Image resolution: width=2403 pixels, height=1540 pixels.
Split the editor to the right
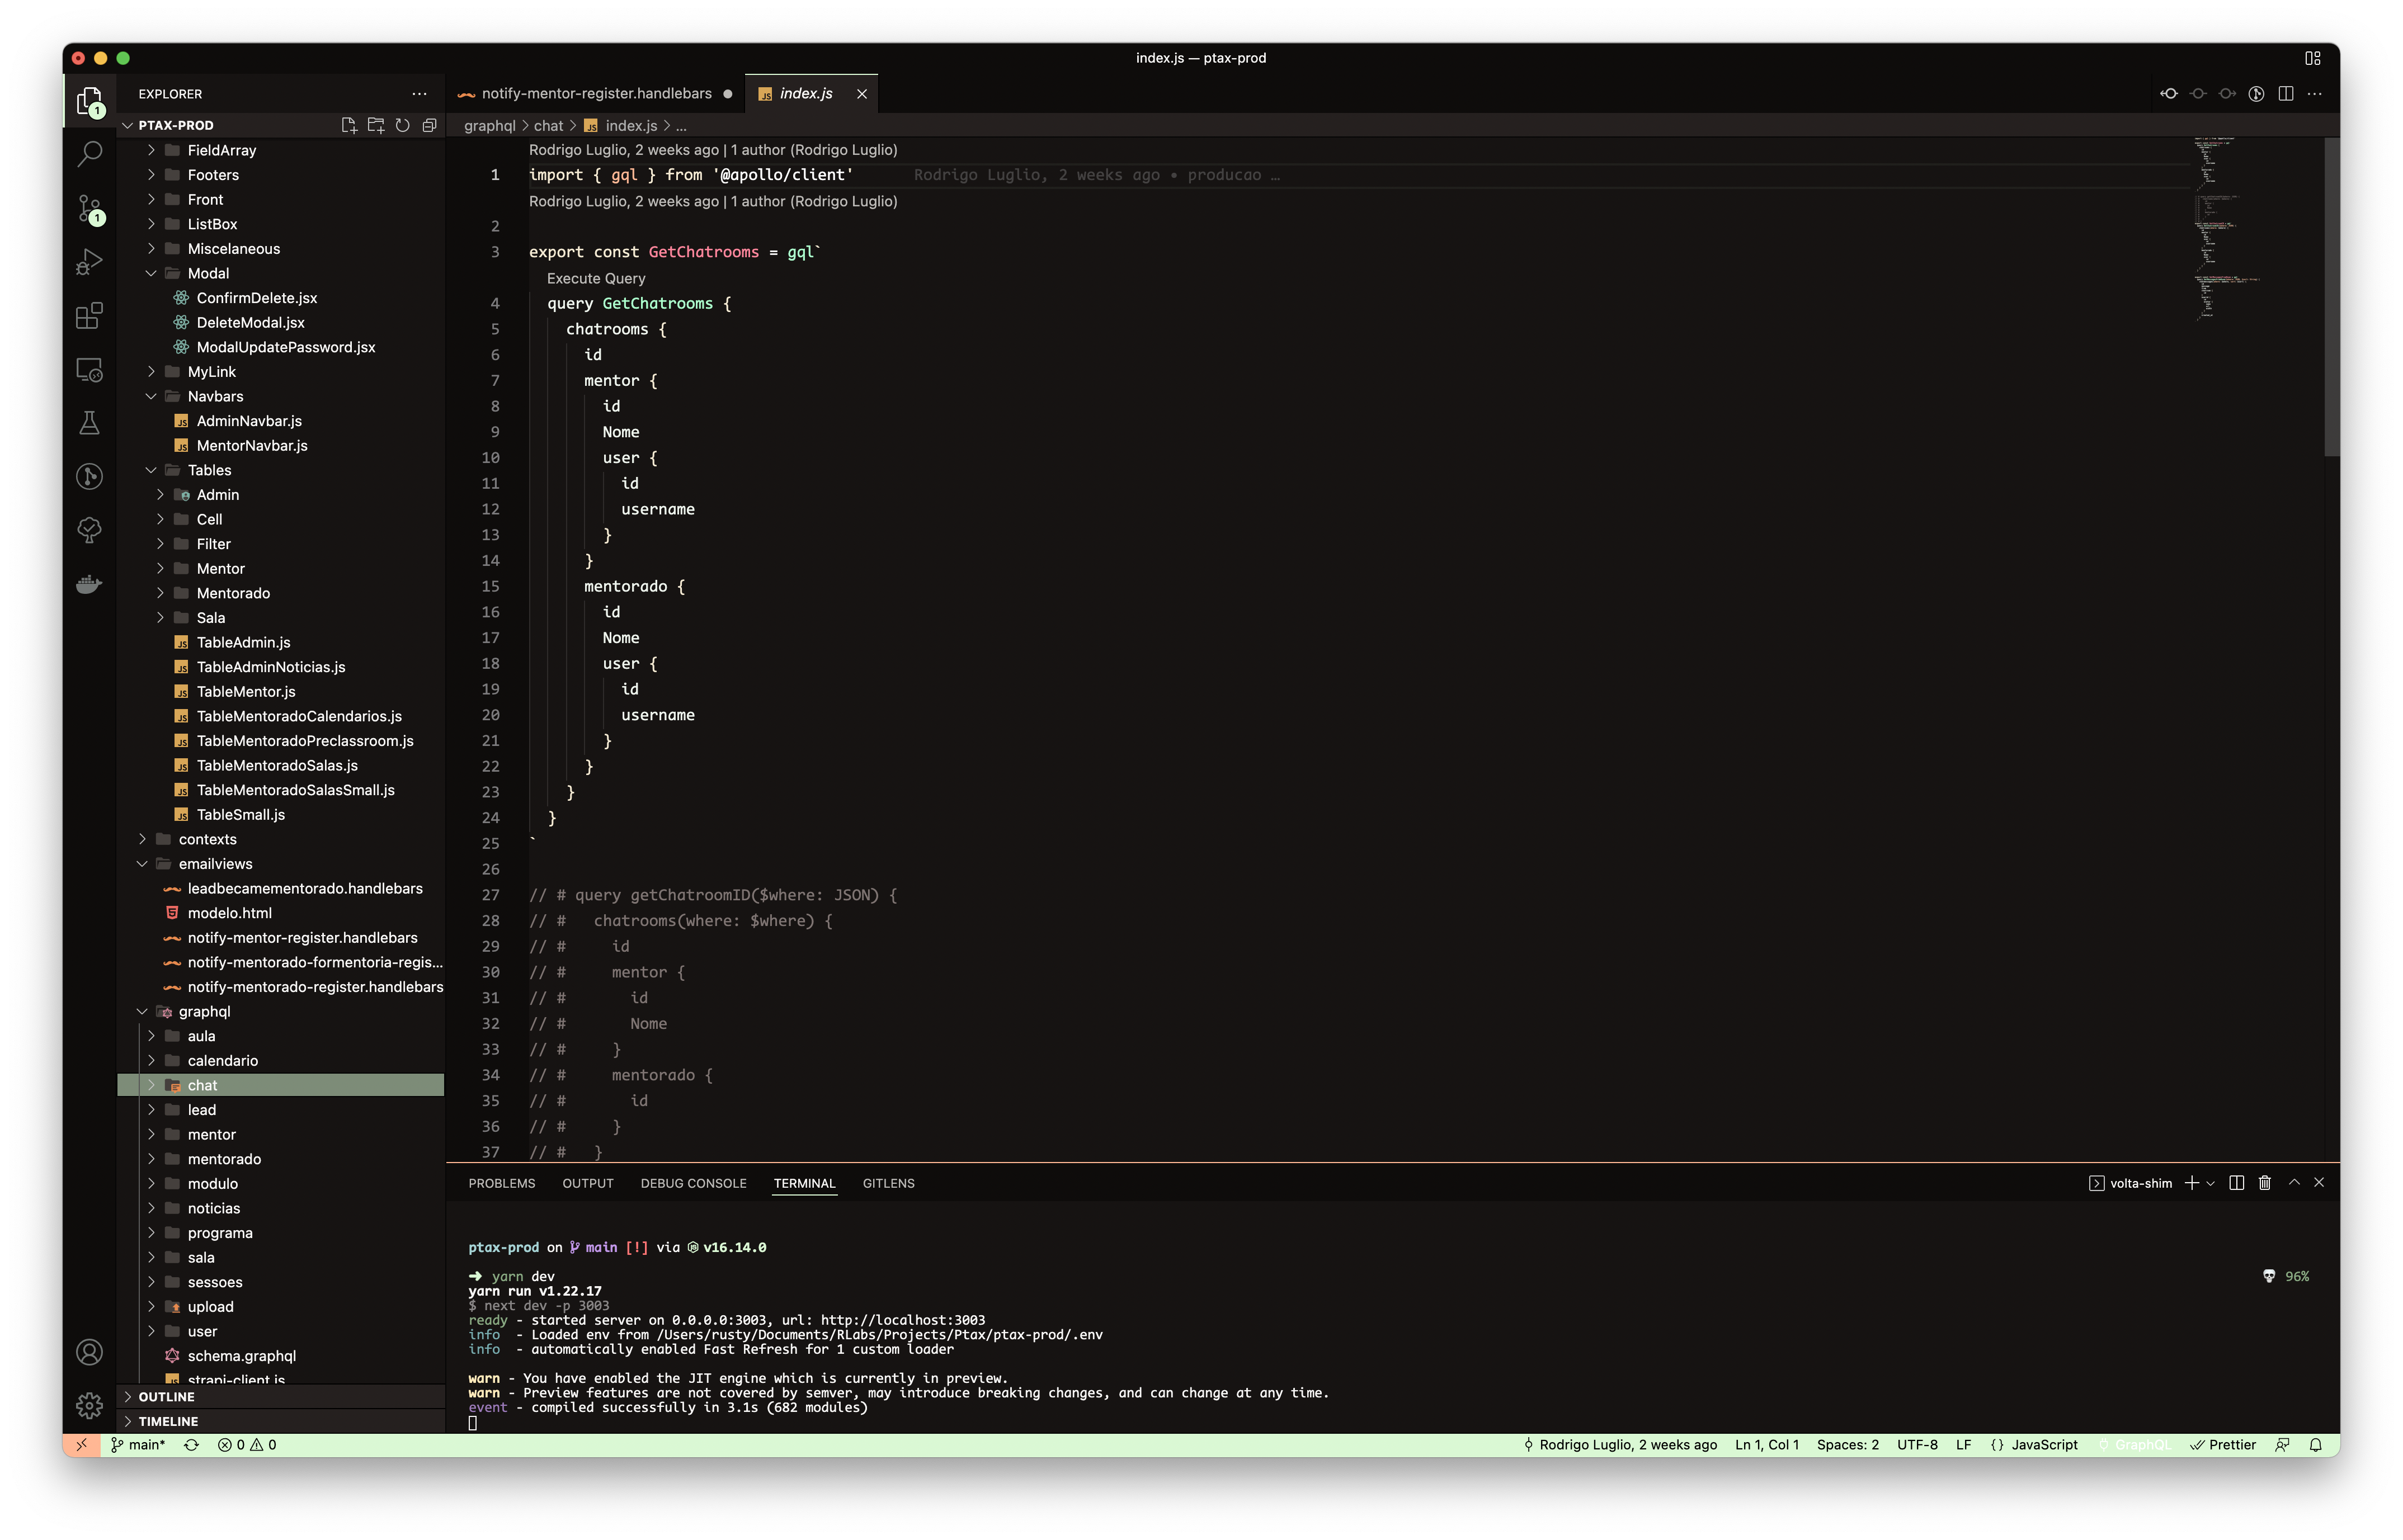click(2286, 93)
